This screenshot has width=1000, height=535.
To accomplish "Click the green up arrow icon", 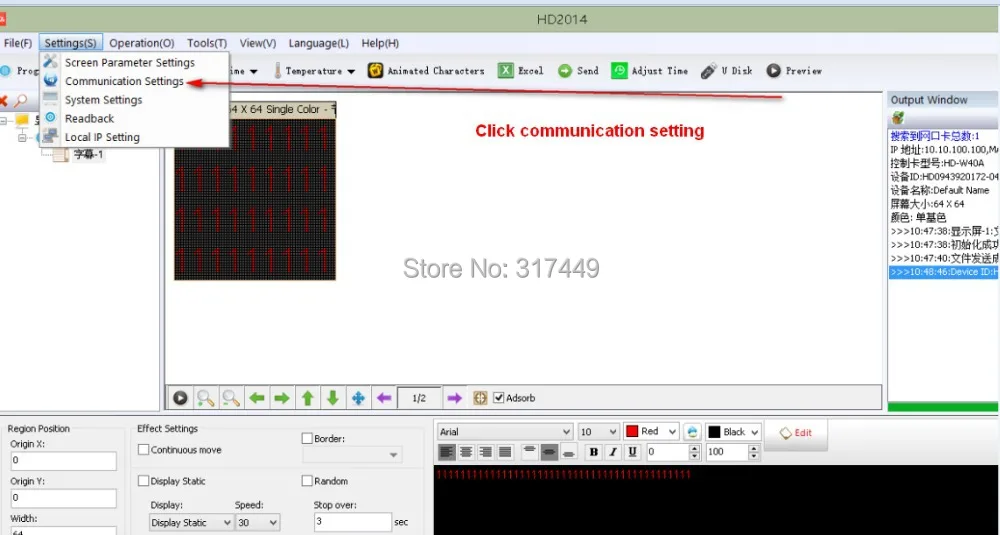I will (x=307, y=398).
